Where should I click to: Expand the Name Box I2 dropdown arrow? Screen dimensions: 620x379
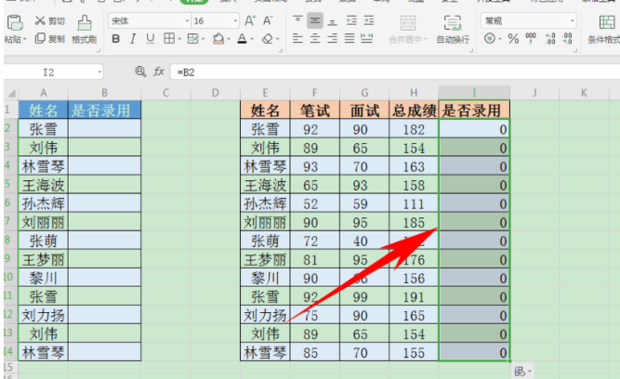tap(99, 72)
